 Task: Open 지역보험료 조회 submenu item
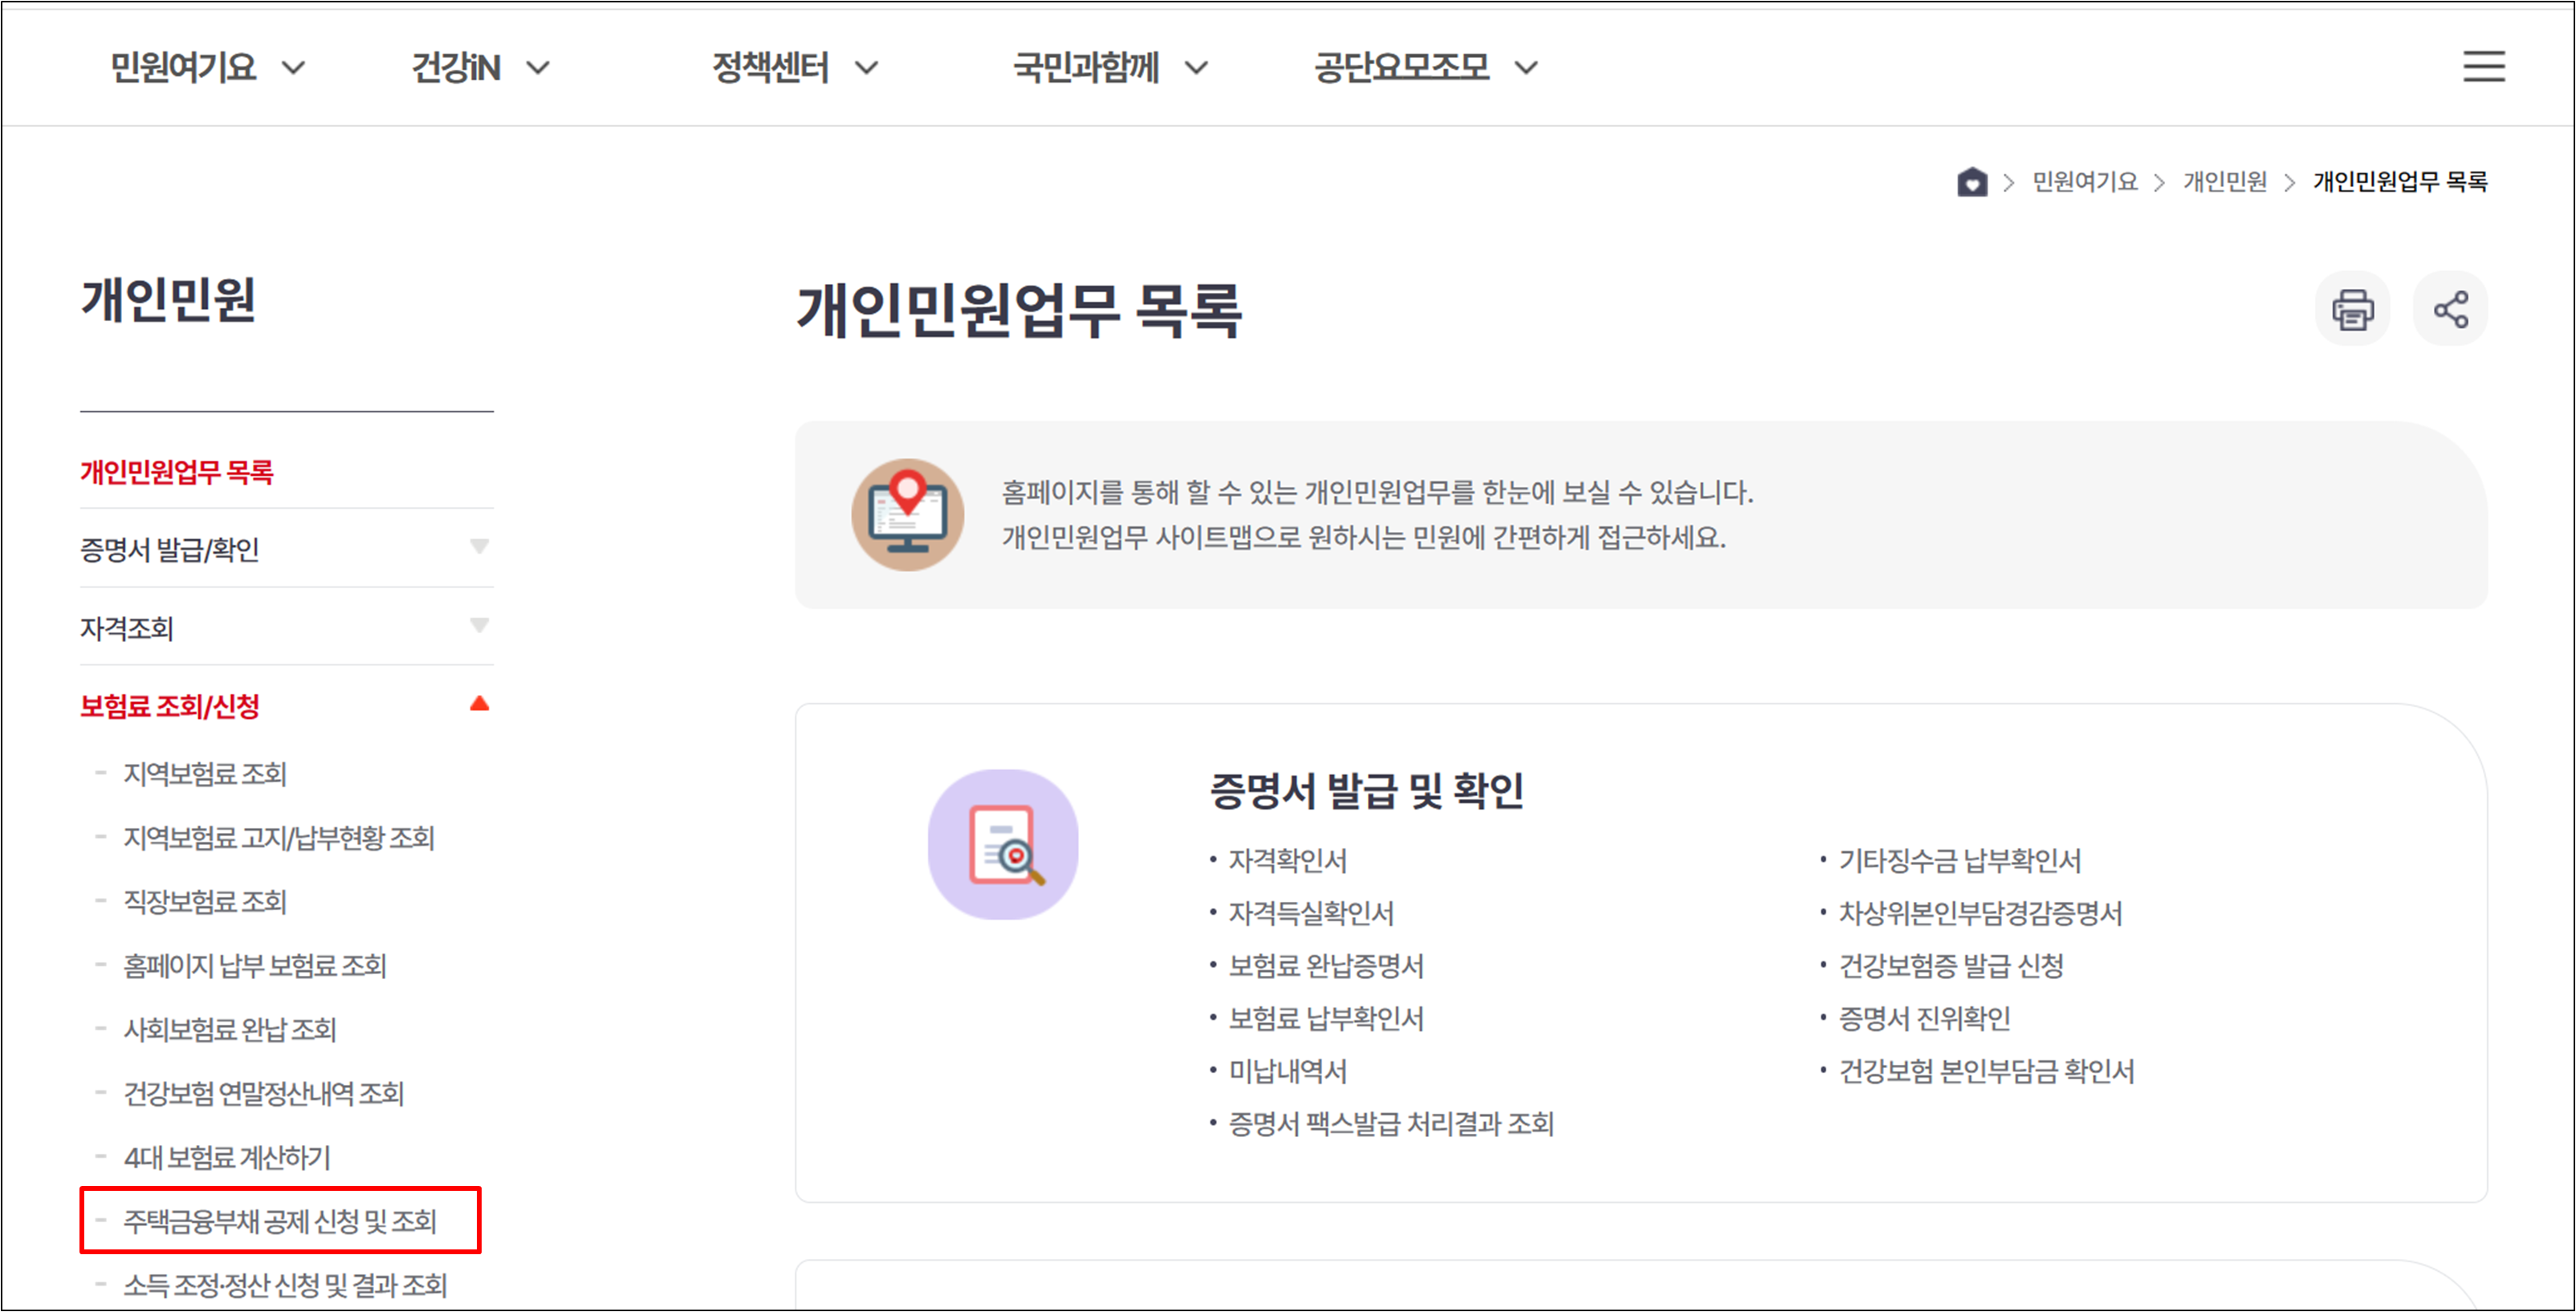tap(205, 774)
